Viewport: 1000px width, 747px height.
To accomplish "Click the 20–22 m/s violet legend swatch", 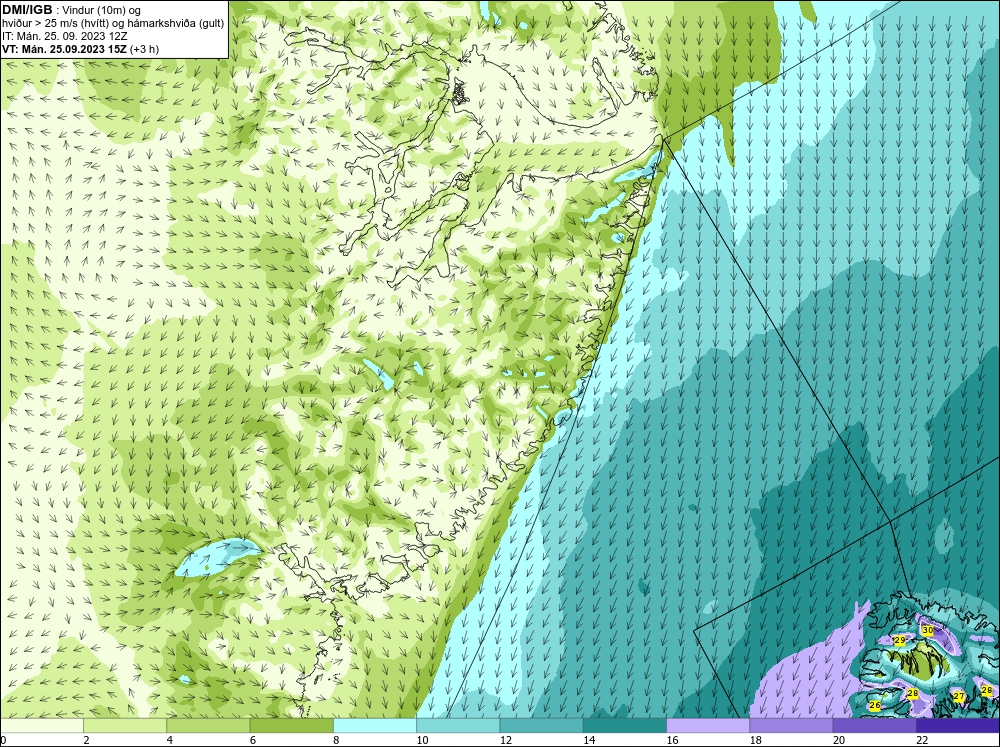I will tap(874, 726).
